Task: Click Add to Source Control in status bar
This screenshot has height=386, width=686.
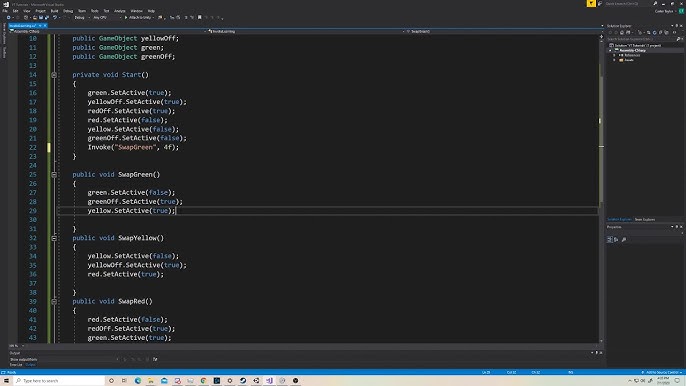Action: point(662,372)
